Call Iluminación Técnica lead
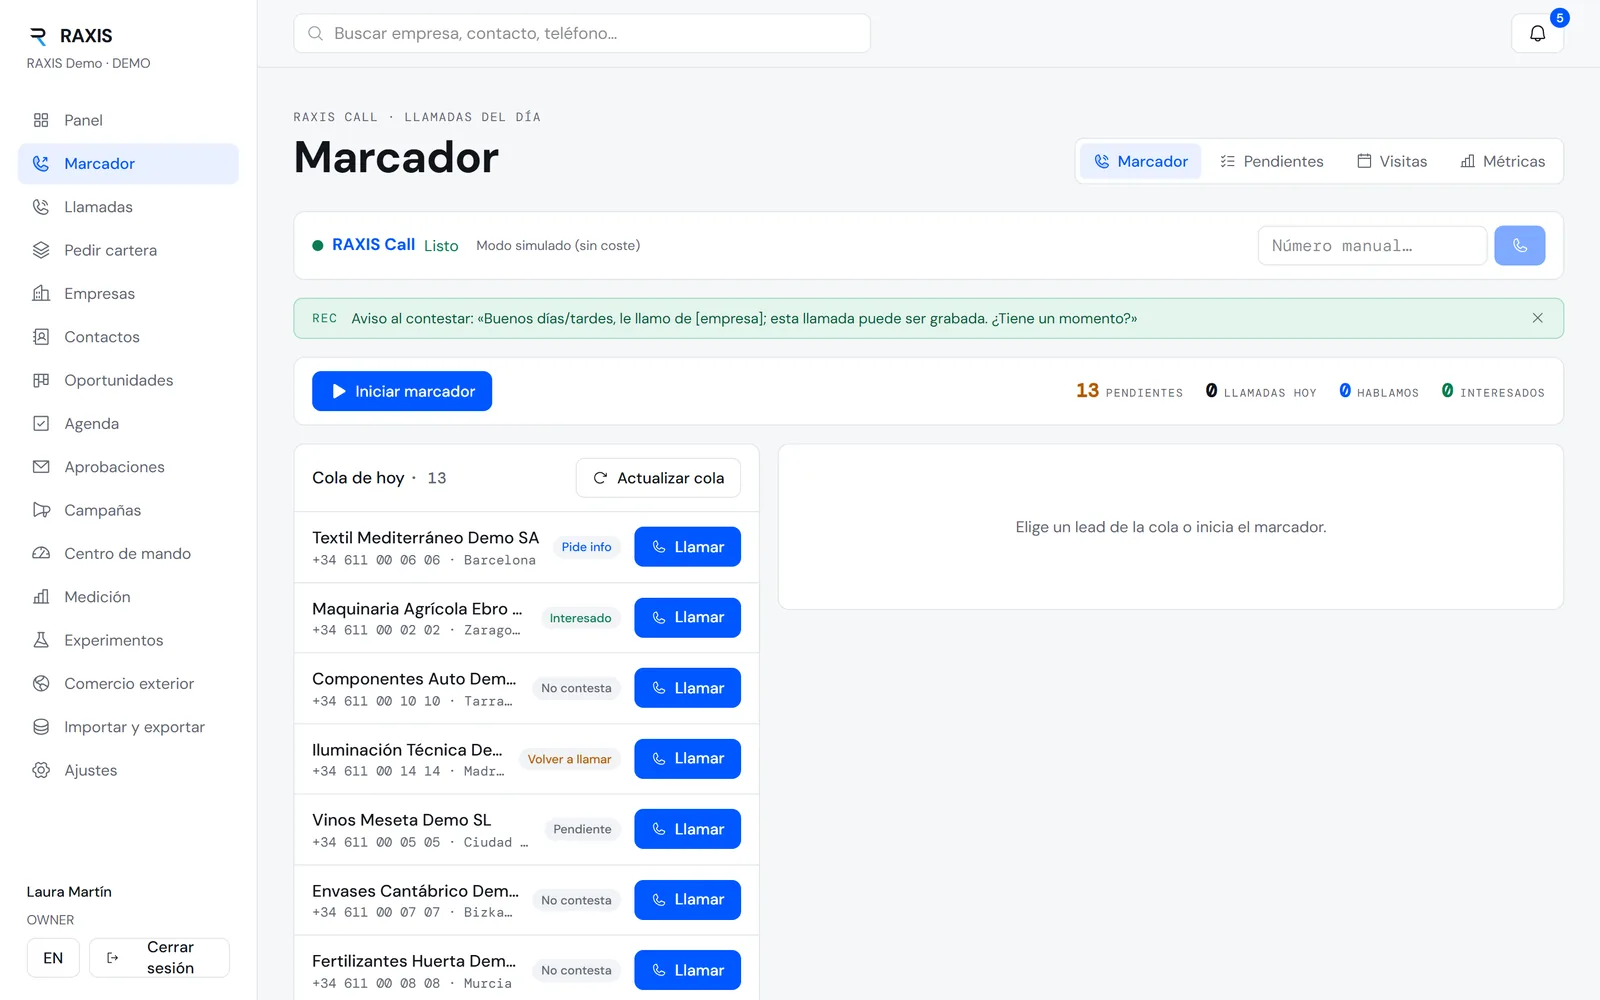Viewport: 1600px width, 1000px height. coord(687,758)
